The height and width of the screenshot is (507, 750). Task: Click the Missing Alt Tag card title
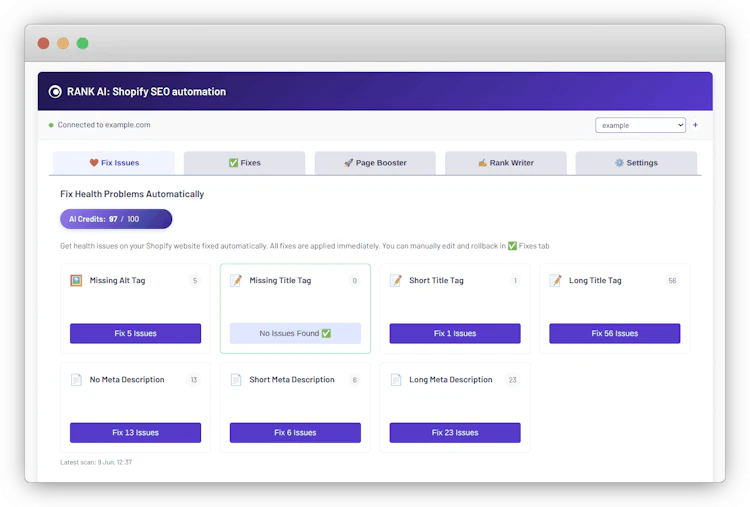[x=117, y=280]
